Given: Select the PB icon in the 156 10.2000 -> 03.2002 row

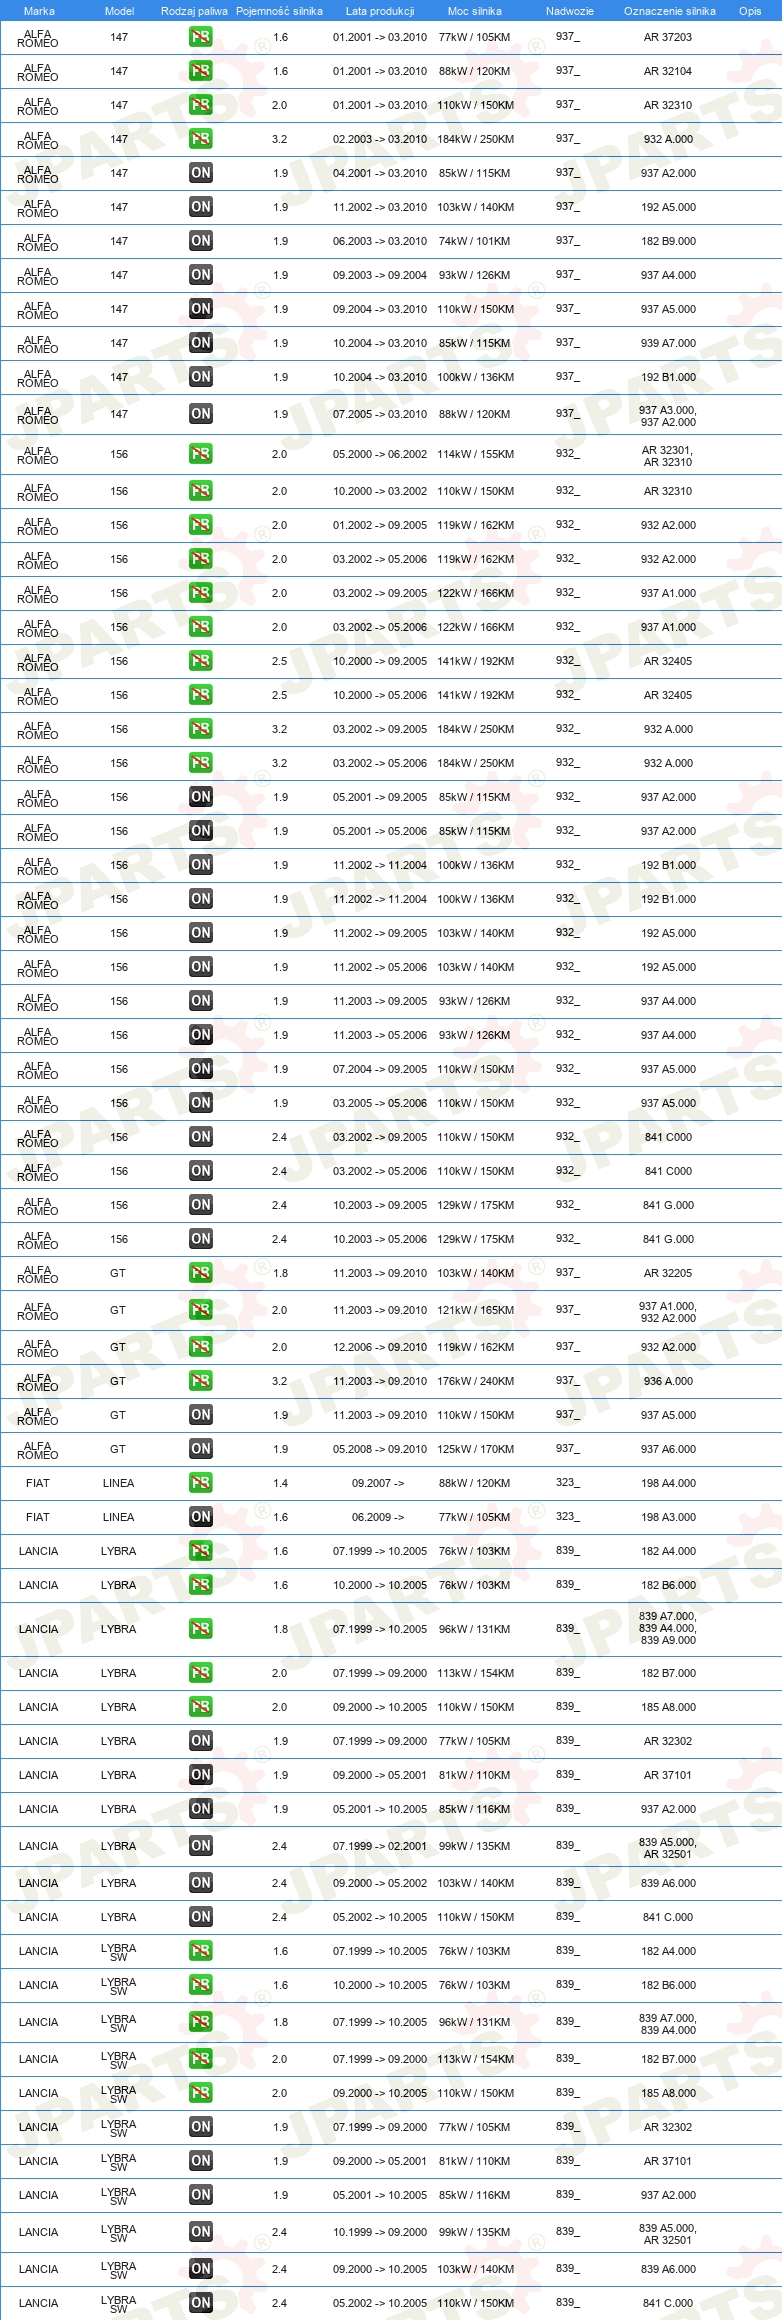Looking at the screenshot, I should coord(200,491).
